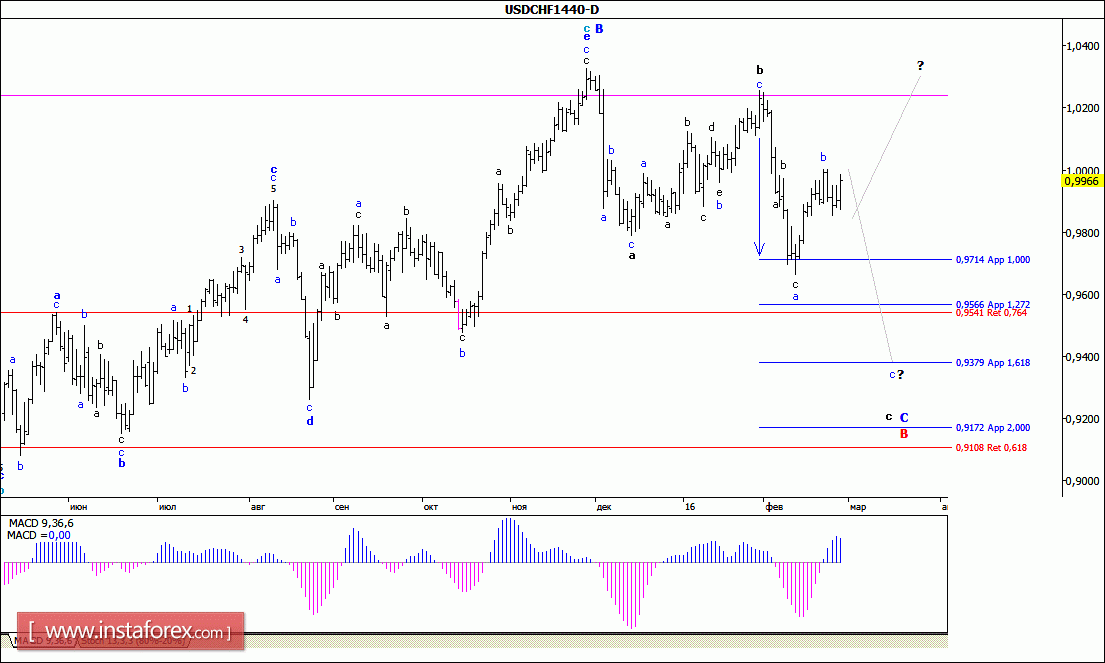The width and height of the screenshot is (1105, 663).
Task: Select the yellow 0,9966 current price label
Action: [x=1082, y=181]
